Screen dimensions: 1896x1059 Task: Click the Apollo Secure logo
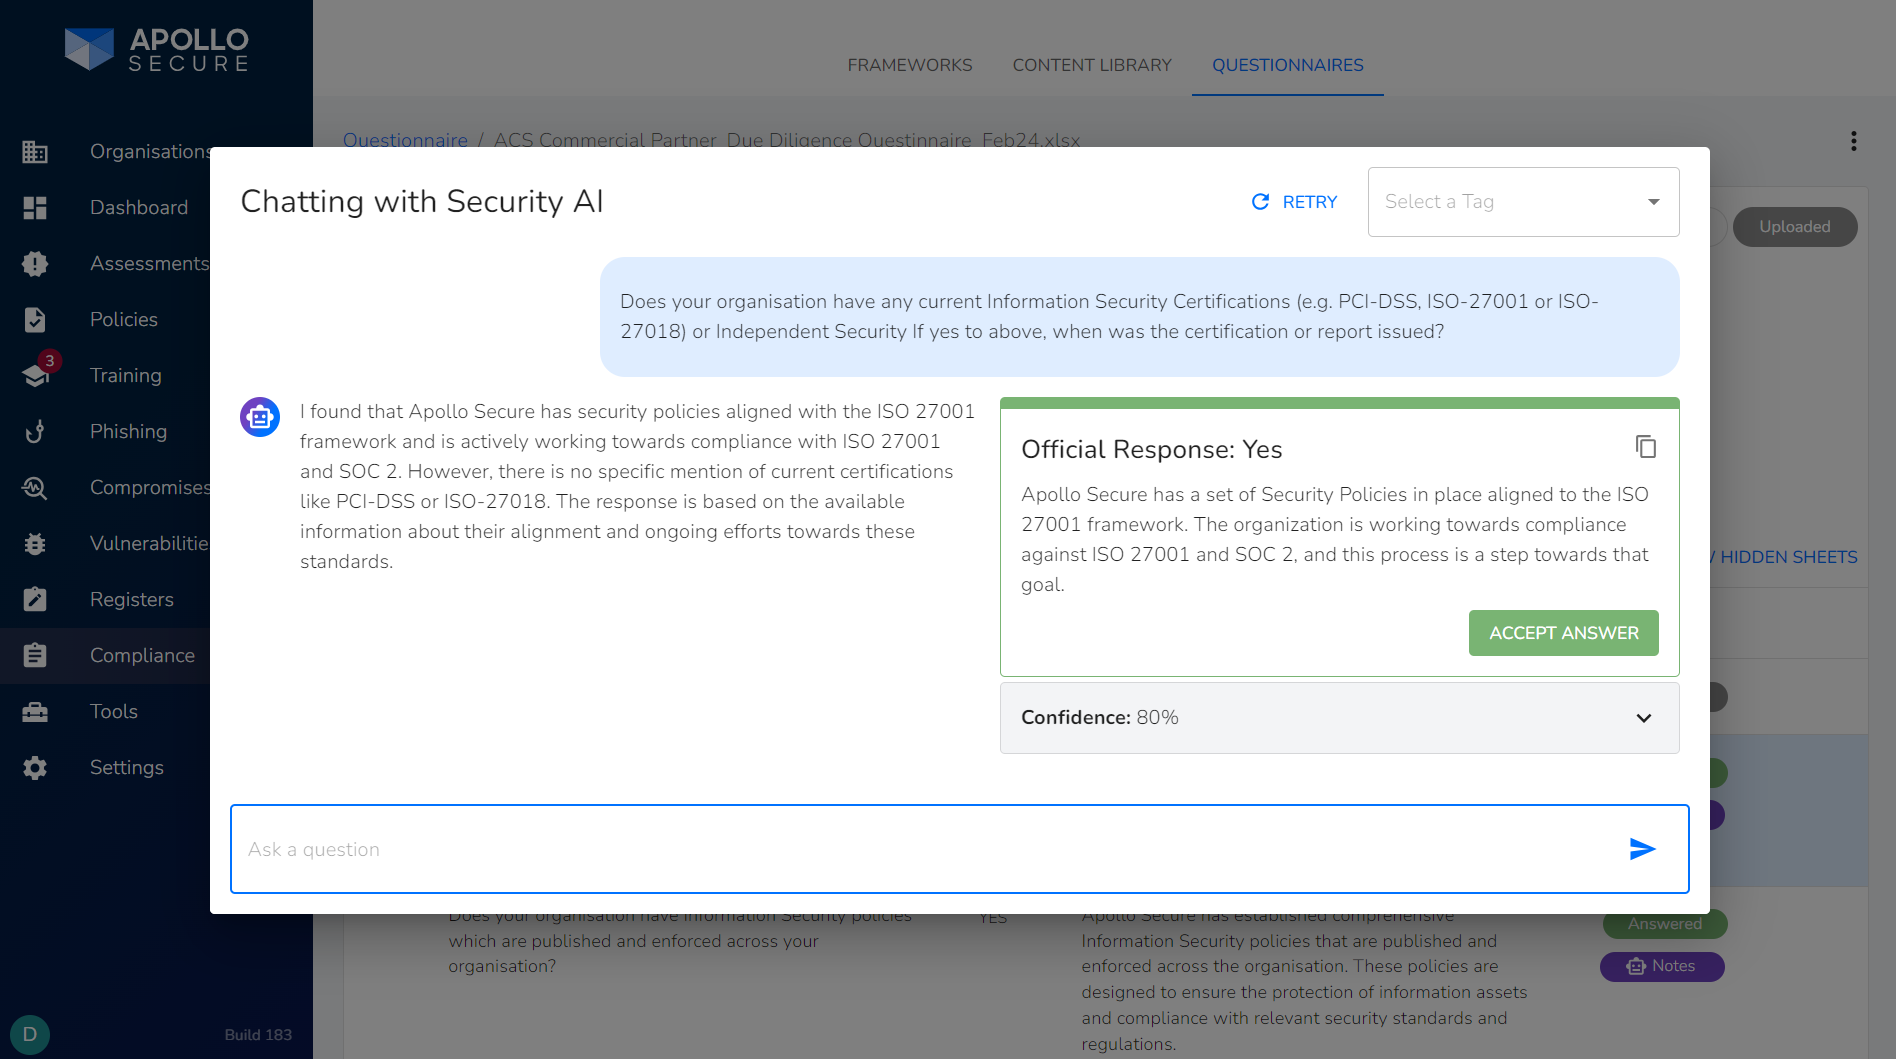coord(156,48)
